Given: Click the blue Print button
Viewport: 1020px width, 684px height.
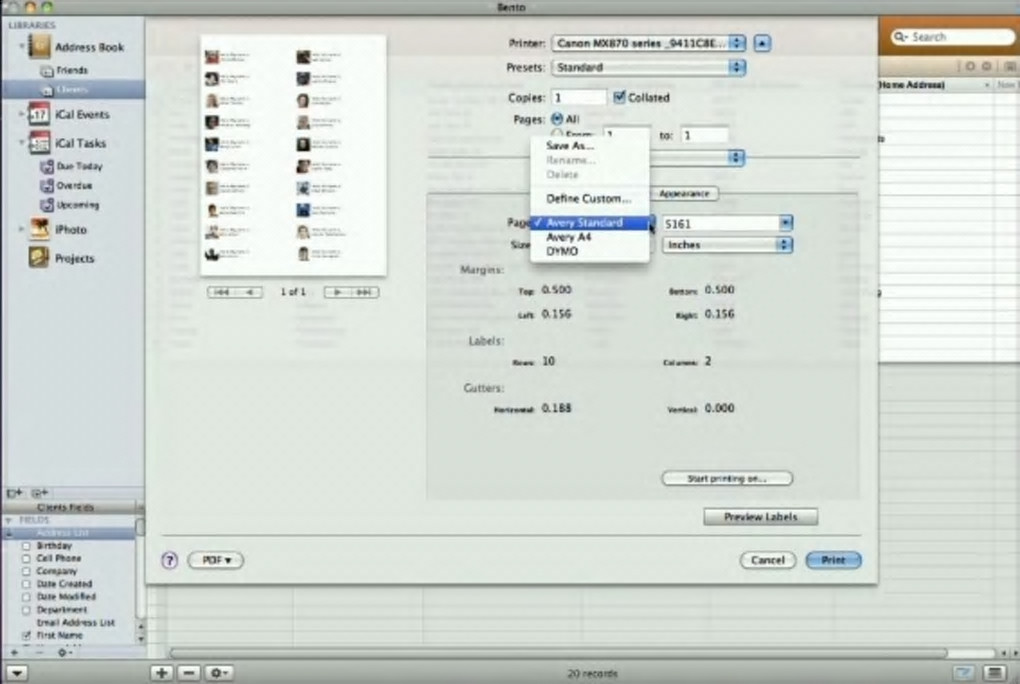Looking at the screenshot, I should point(833,560).
